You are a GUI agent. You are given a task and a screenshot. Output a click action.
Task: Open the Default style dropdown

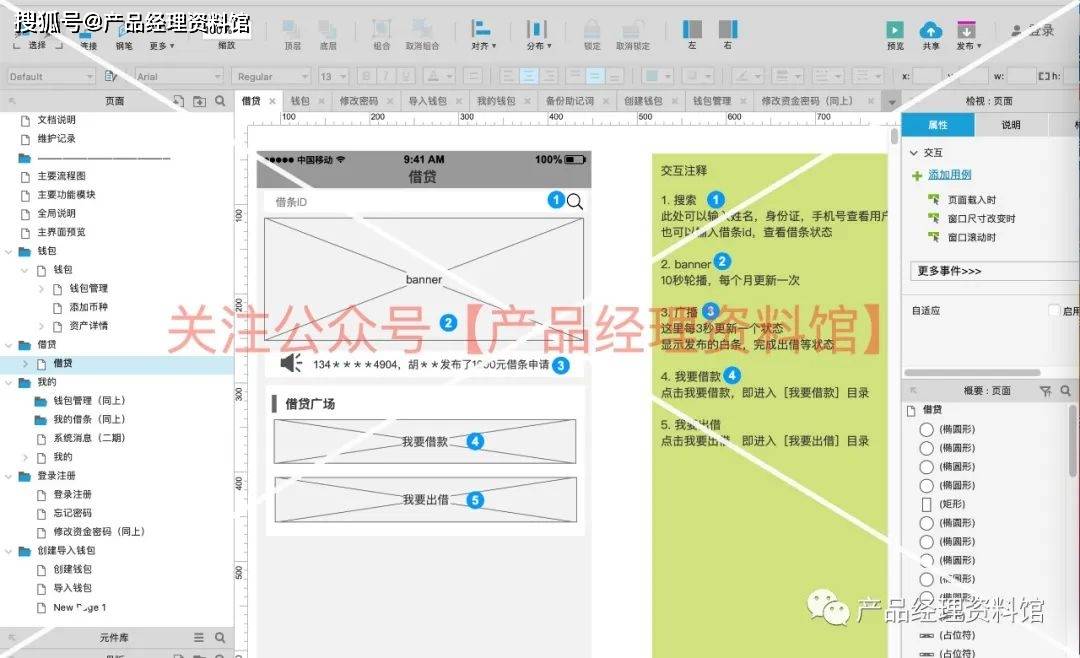click(x=51, y=76)
